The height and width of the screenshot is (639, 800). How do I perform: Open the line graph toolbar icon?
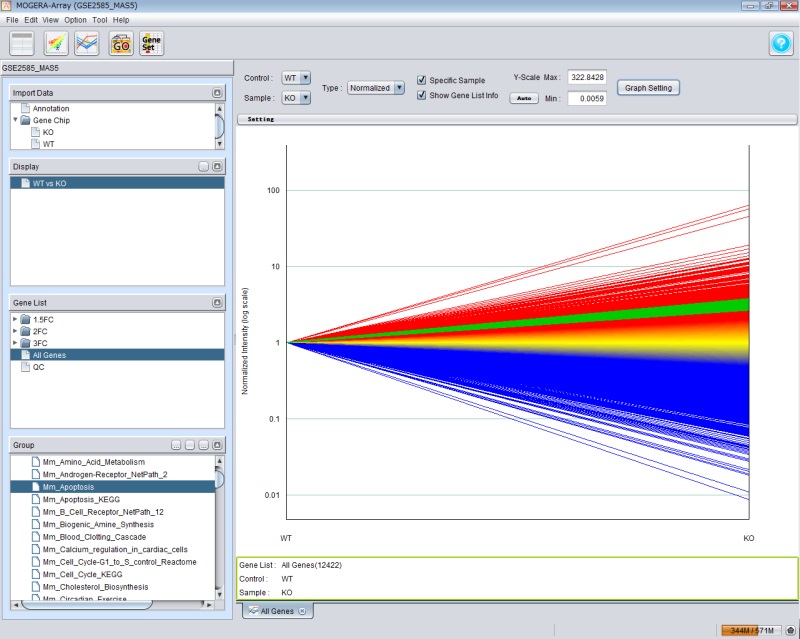click(87, 43)
